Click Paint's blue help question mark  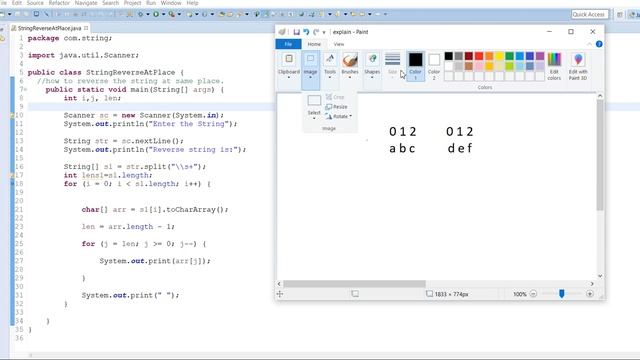pyautogui.click(x=599, y=44)
